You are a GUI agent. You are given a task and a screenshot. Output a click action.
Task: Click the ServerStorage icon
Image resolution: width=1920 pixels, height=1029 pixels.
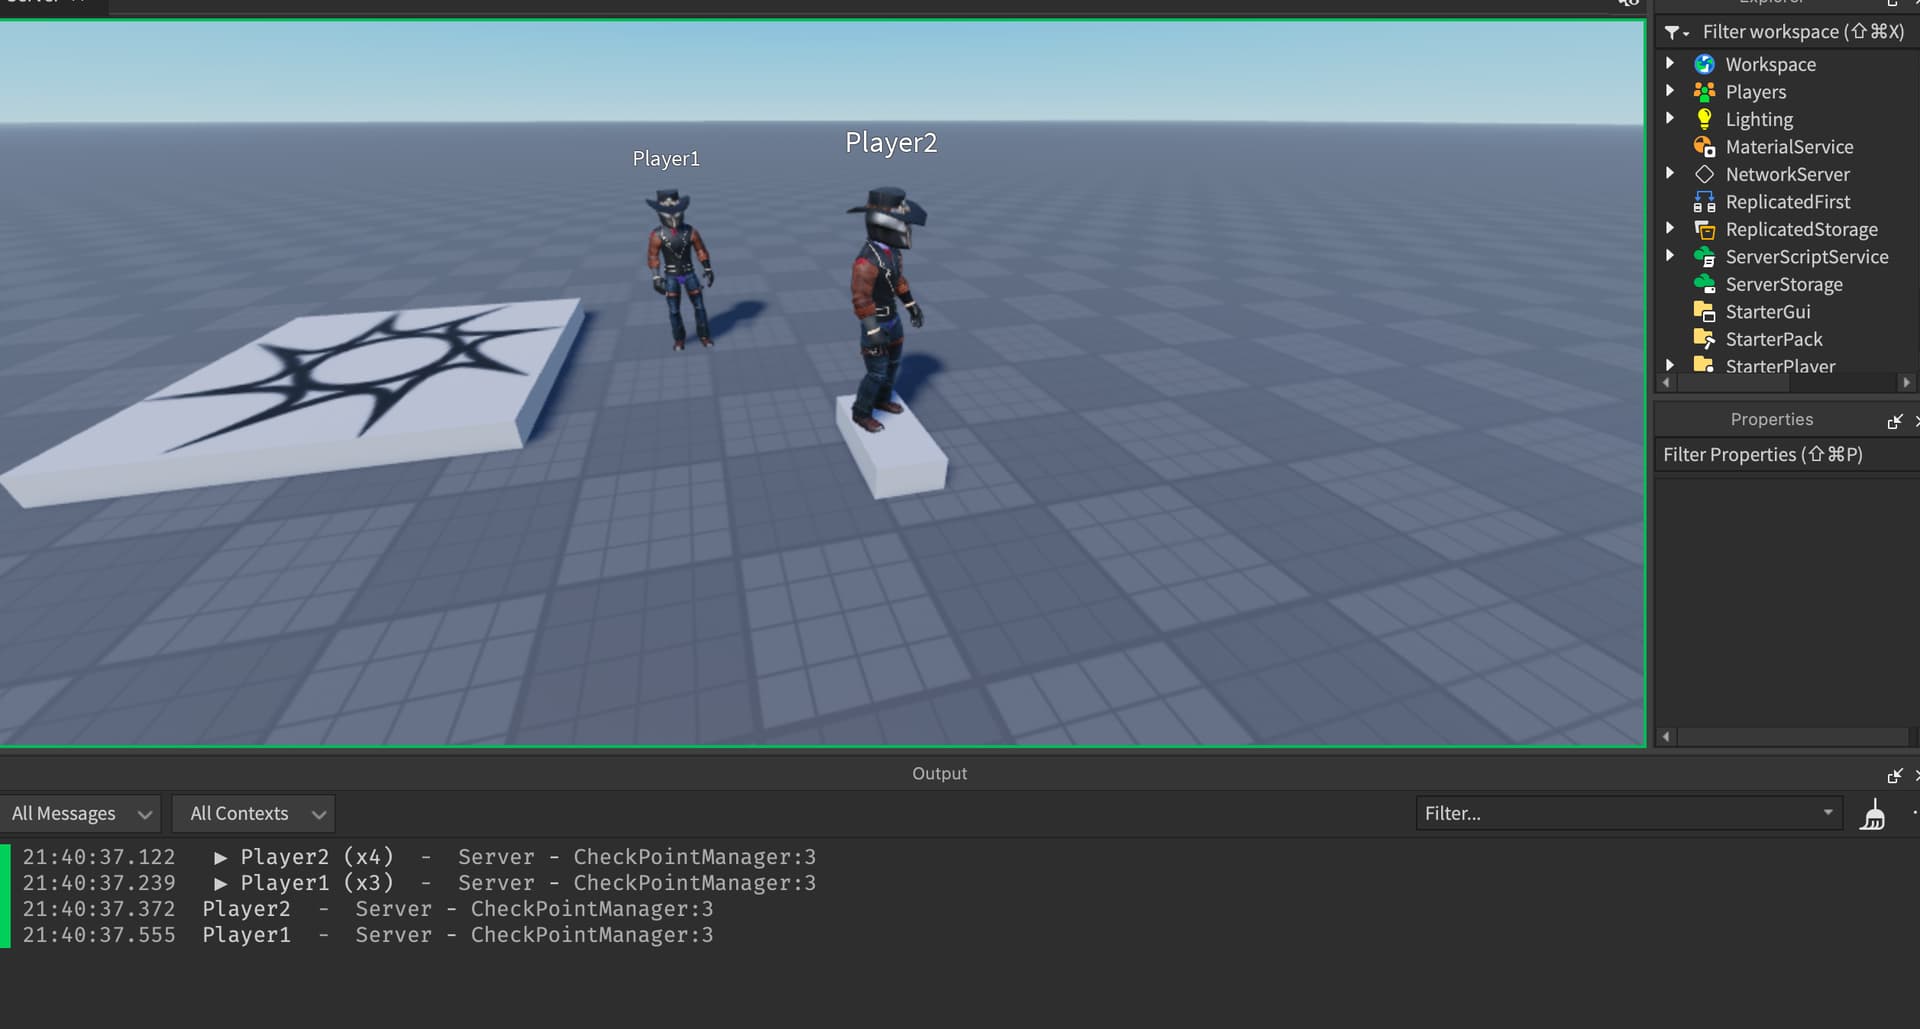pos(1705,284)
